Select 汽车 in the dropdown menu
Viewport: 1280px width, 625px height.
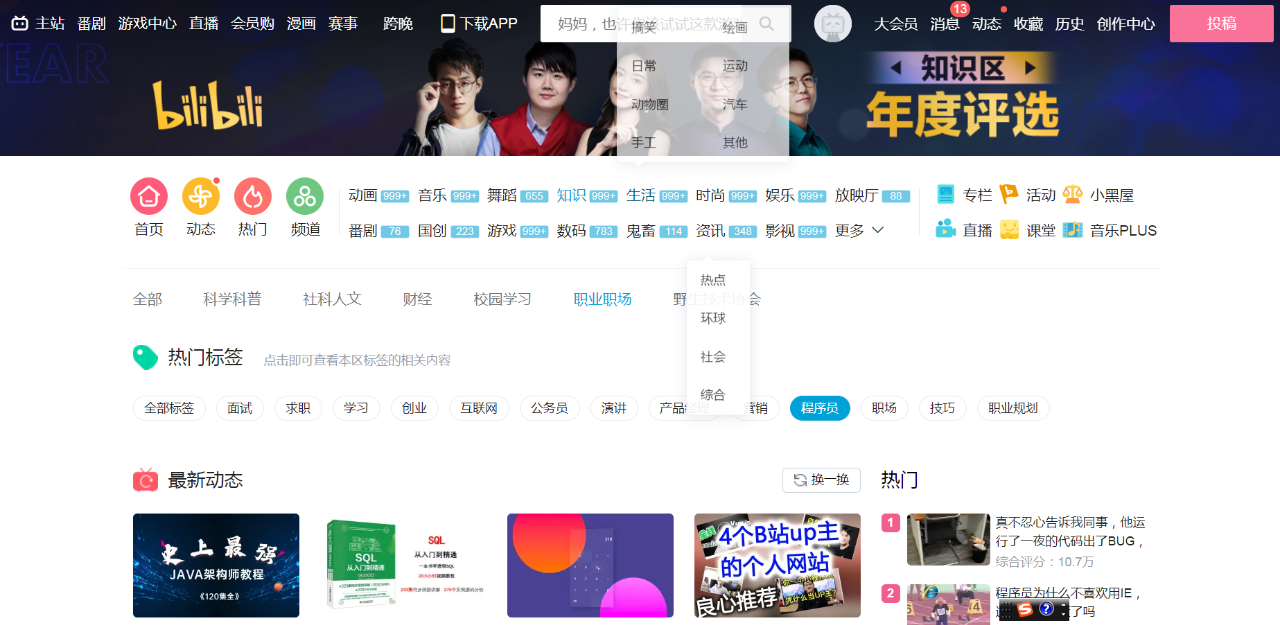735,104
